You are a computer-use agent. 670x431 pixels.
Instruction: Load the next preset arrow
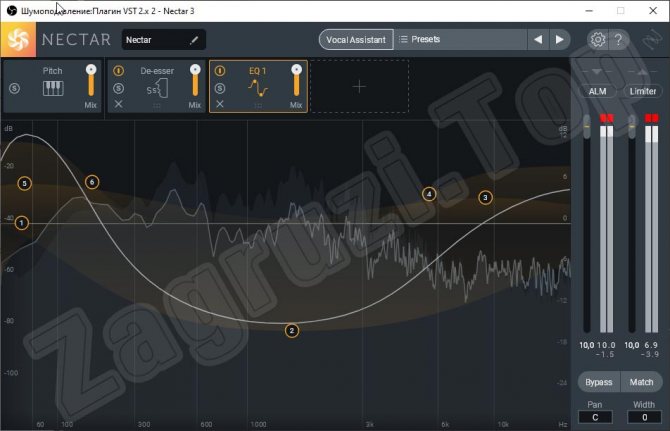click(x=559, y=40)
